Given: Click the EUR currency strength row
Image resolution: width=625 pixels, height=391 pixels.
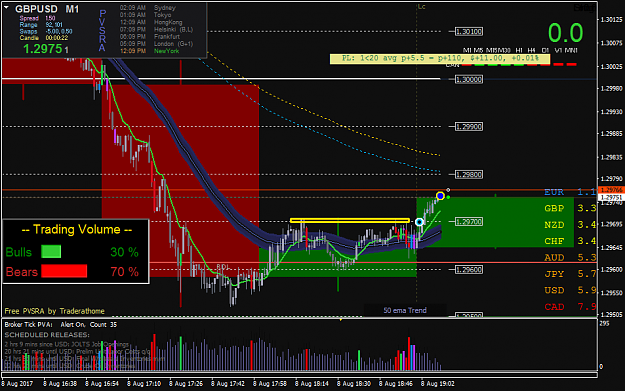Looking at the screenshot, I should click(x=570, y=192).
